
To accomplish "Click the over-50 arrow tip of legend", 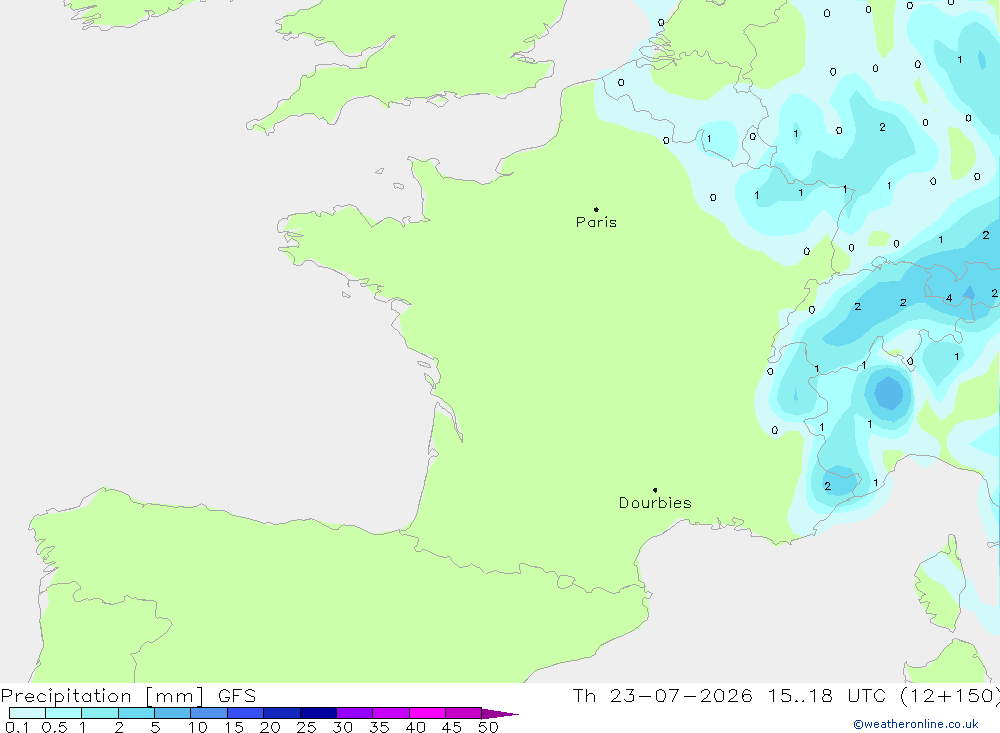I will (500, 713).
